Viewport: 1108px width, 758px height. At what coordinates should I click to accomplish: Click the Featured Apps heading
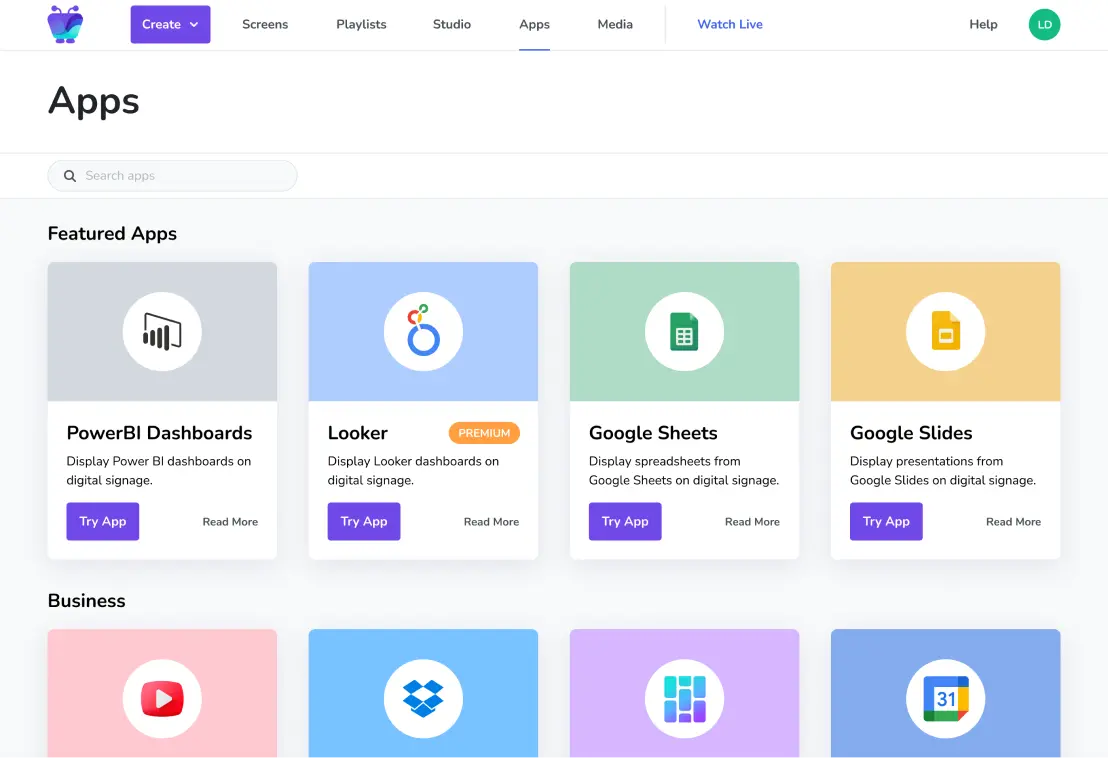[112, 234]
